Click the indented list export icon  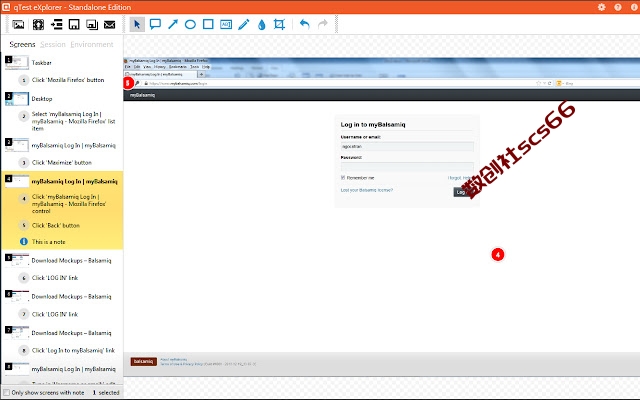coord(57,24)
